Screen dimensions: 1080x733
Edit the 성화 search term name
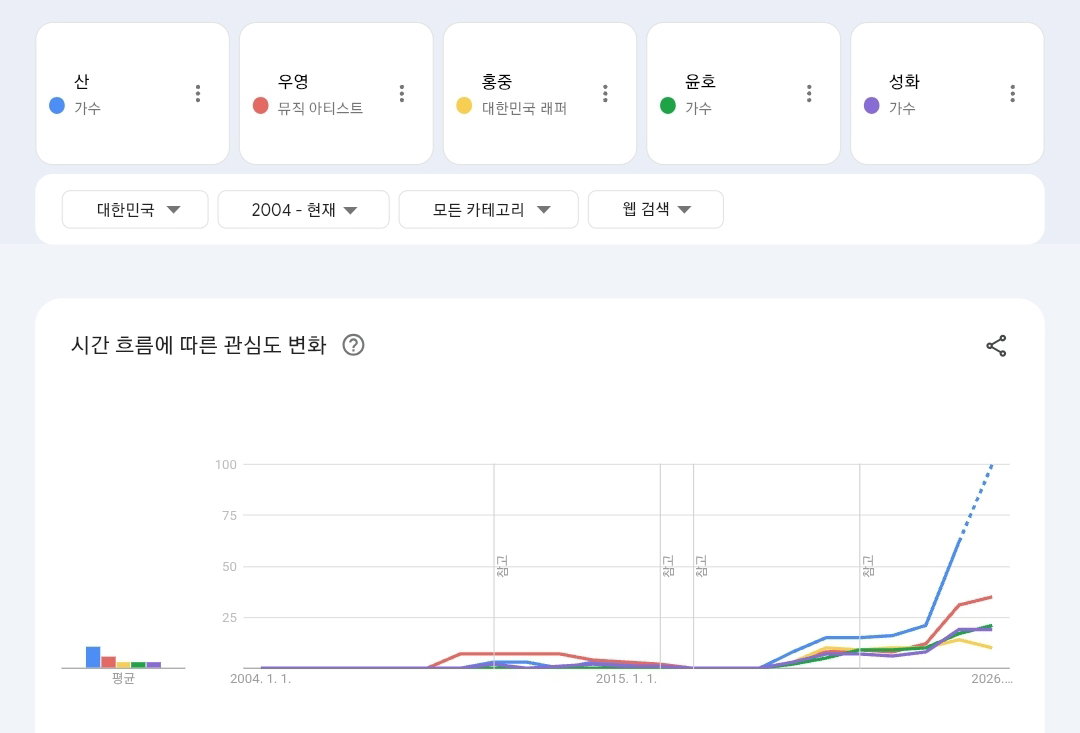coord(904,81)
